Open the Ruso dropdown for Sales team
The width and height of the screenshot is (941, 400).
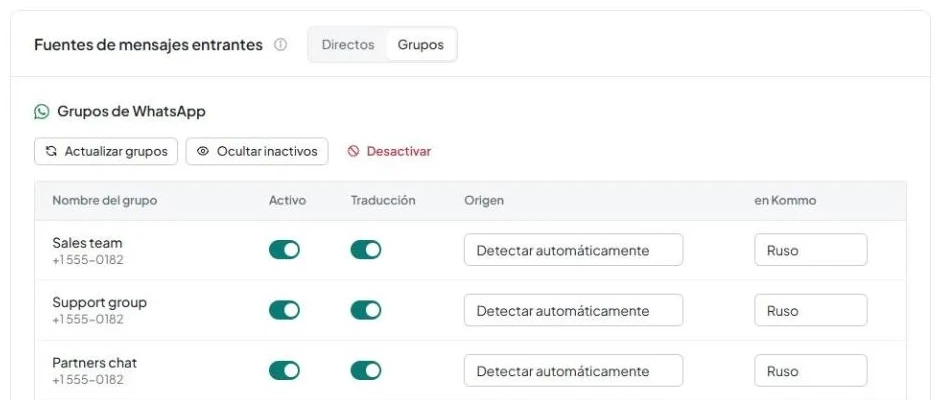click(811, 250)
